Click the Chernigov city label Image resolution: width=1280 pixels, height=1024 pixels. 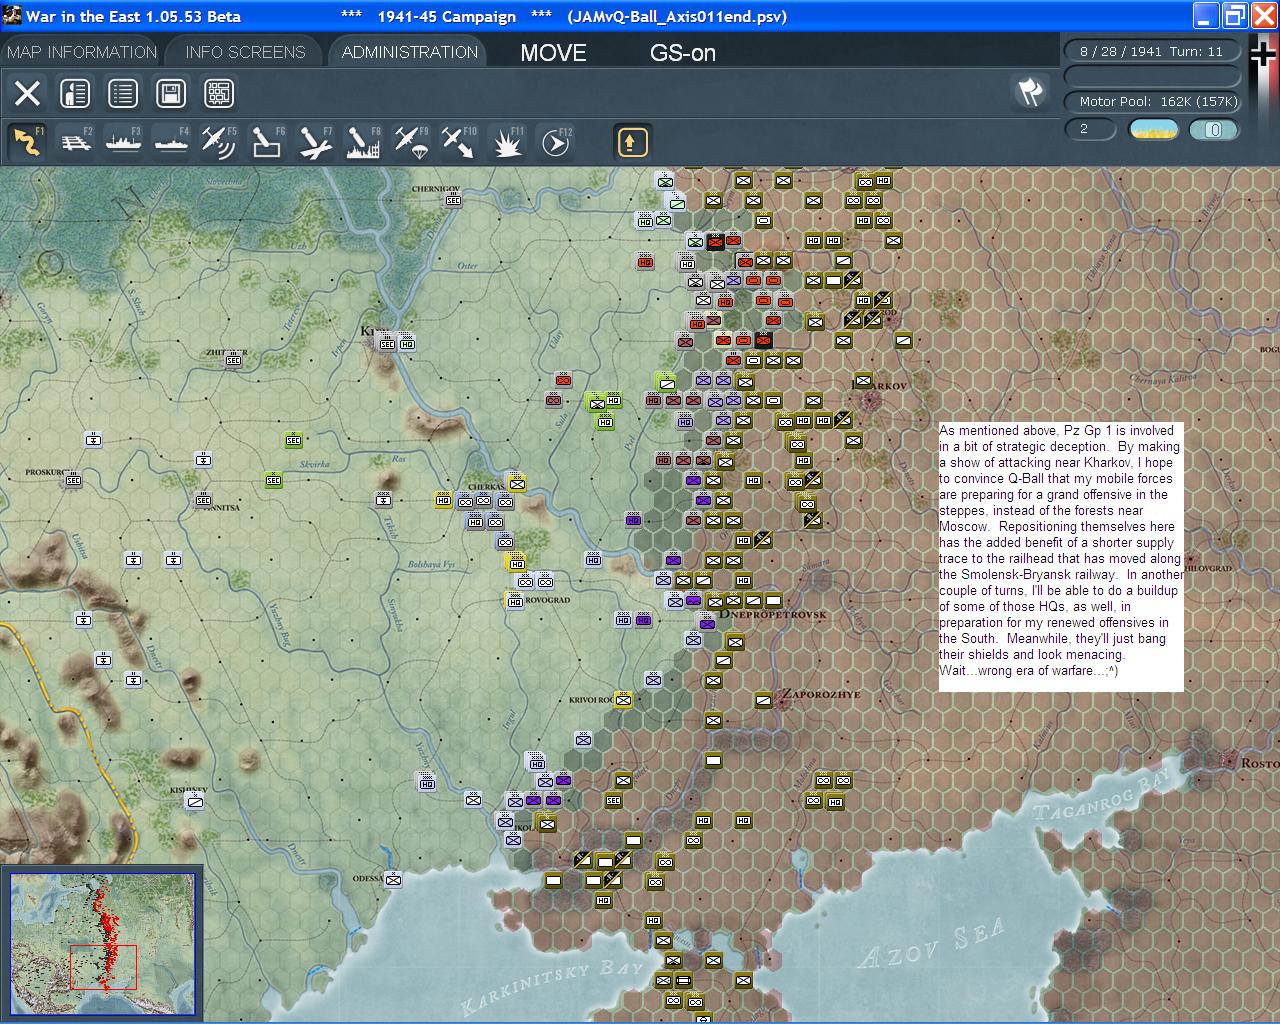pyautogui.click(x=436, y=188)
